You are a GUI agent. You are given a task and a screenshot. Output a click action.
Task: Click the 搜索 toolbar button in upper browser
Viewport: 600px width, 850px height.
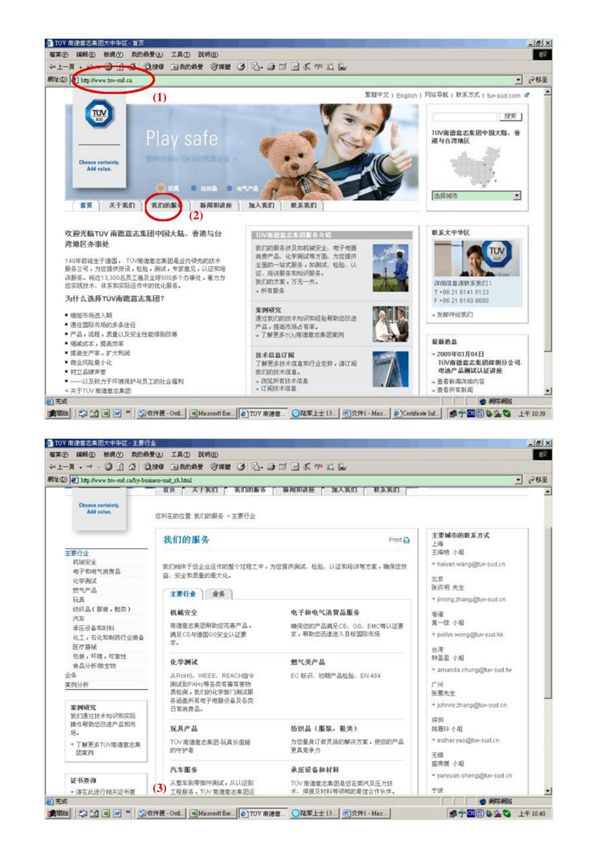pos(157,65)
